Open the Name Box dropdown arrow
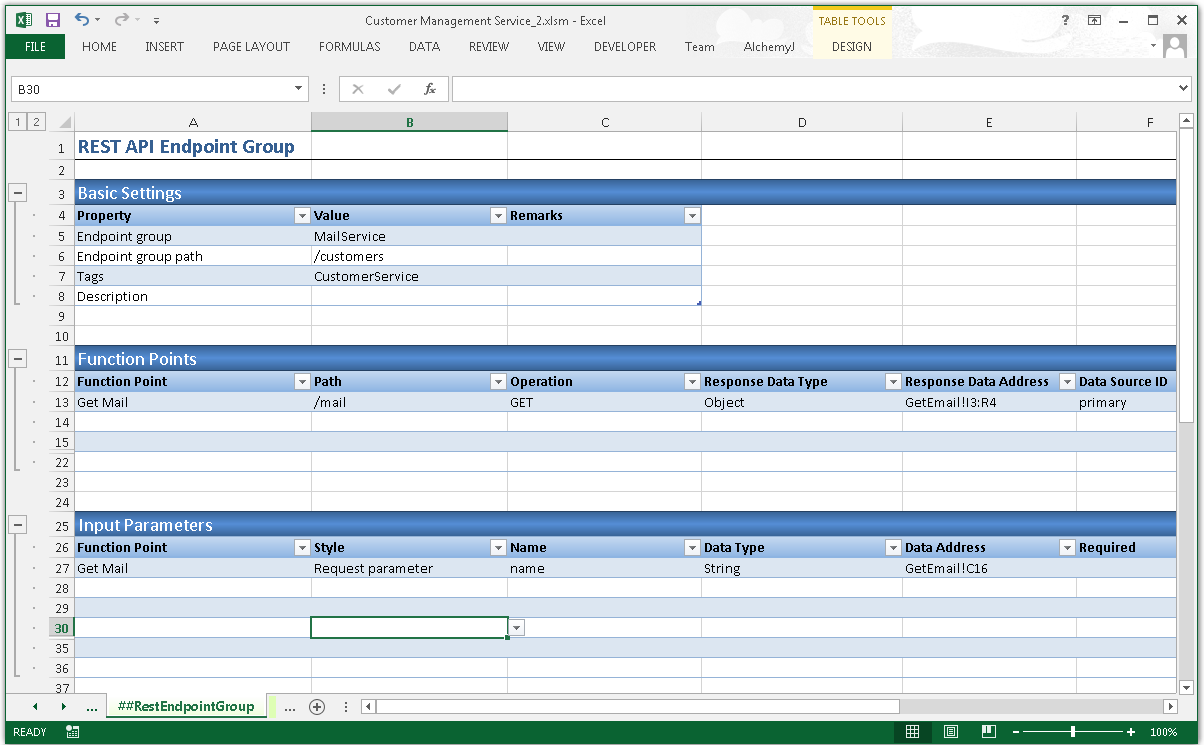The image size is (1204, 745). click(299, 89)
